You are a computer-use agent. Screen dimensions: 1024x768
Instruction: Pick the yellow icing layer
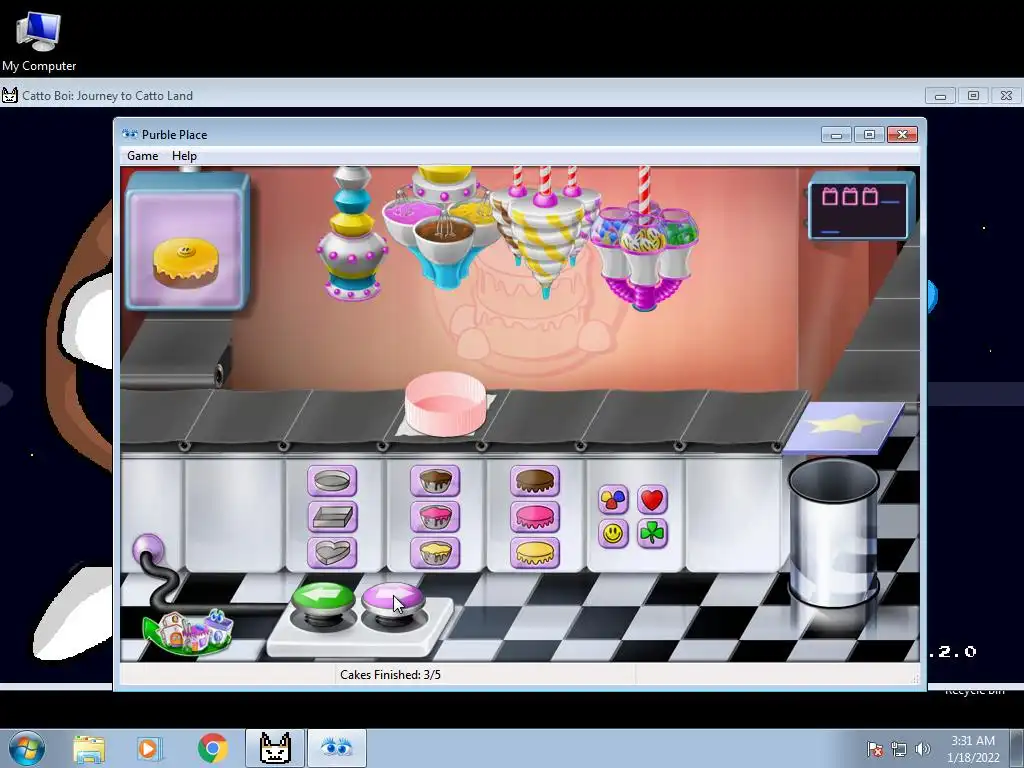pyautogui.click(x=535, y=553)
